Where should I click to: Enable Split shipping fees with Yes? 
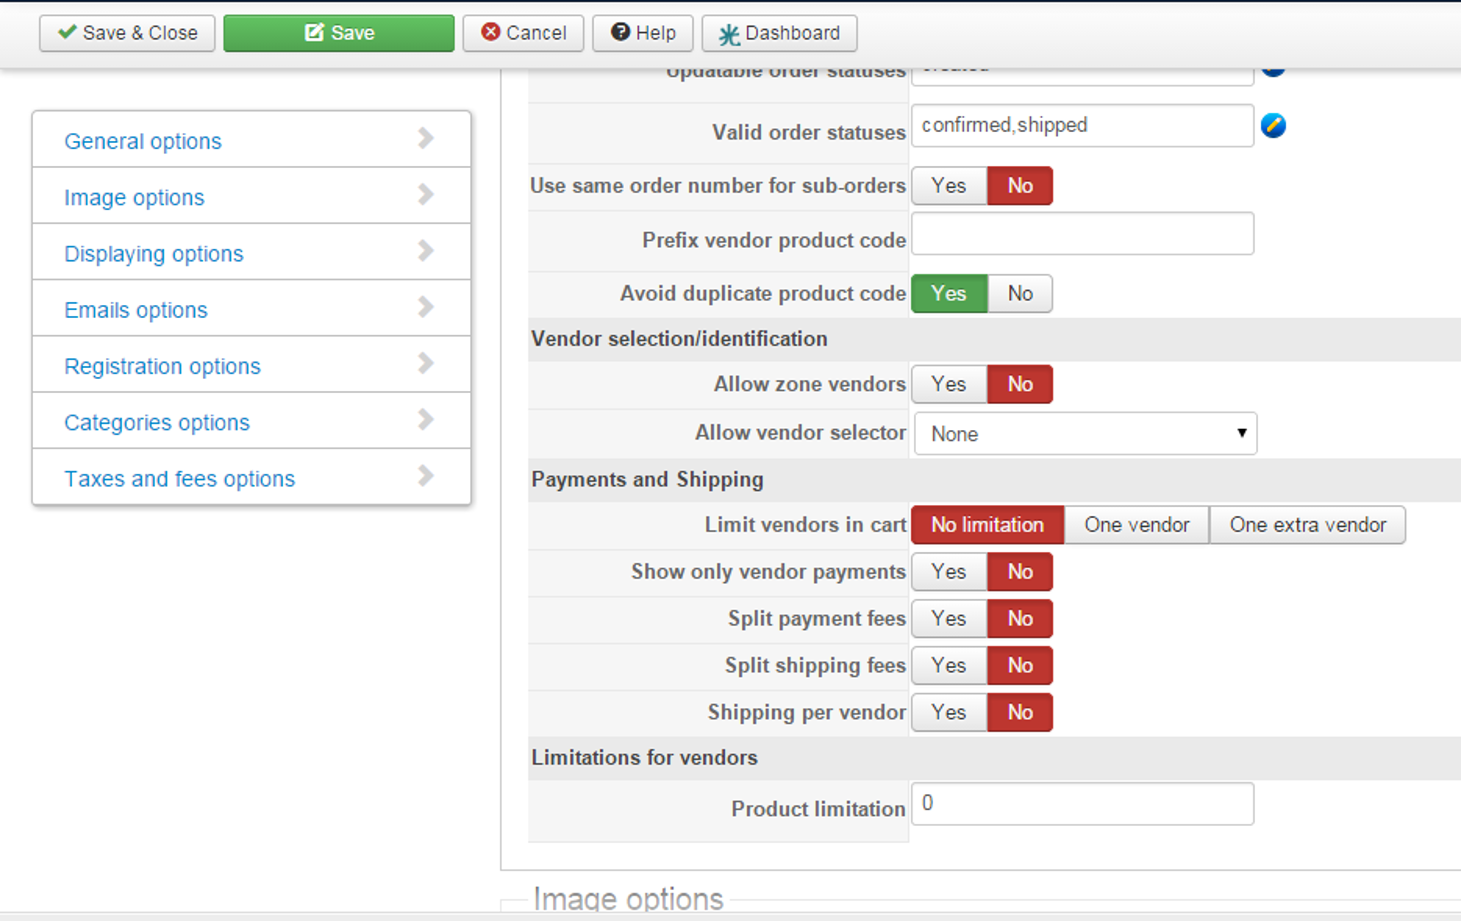[948, 665]
